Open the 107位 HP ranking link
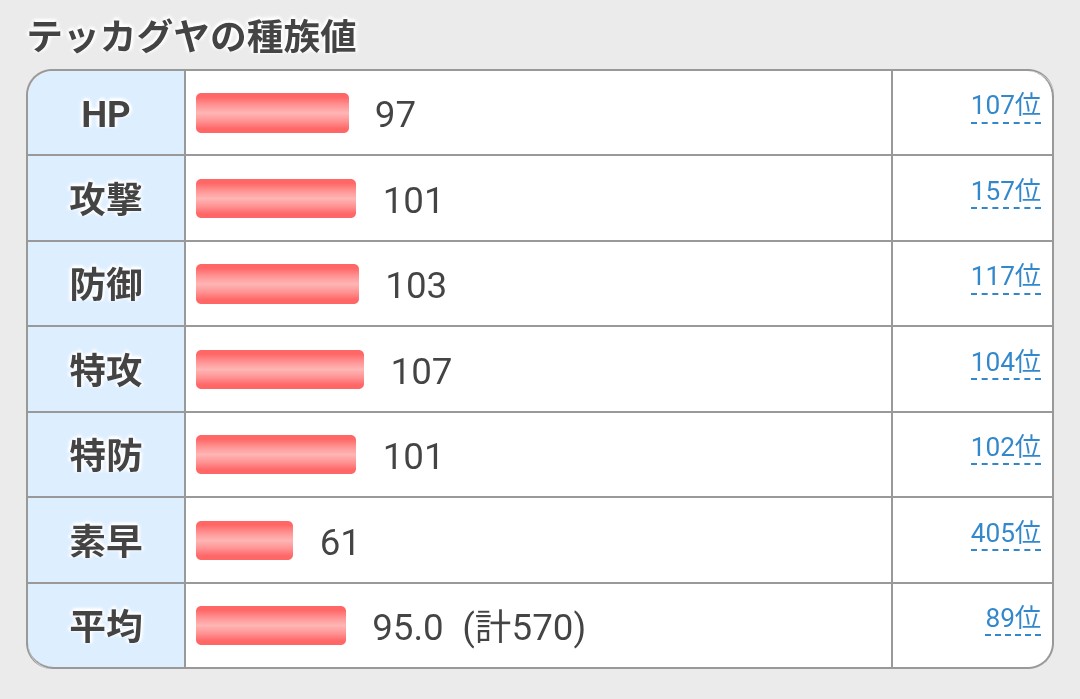The image size is (1080, 699). point(1005,106)
